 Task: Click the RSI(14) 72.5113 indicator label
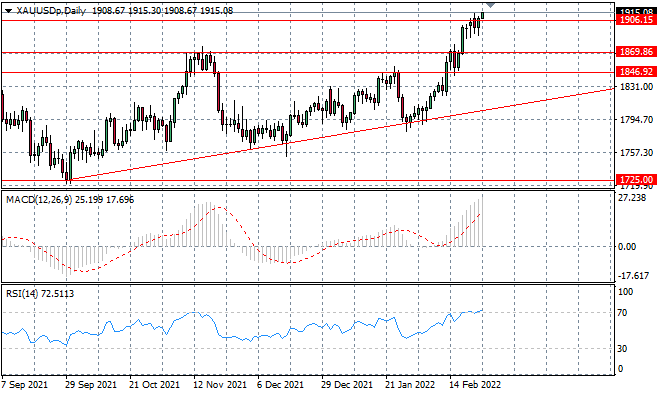point(40,293)
